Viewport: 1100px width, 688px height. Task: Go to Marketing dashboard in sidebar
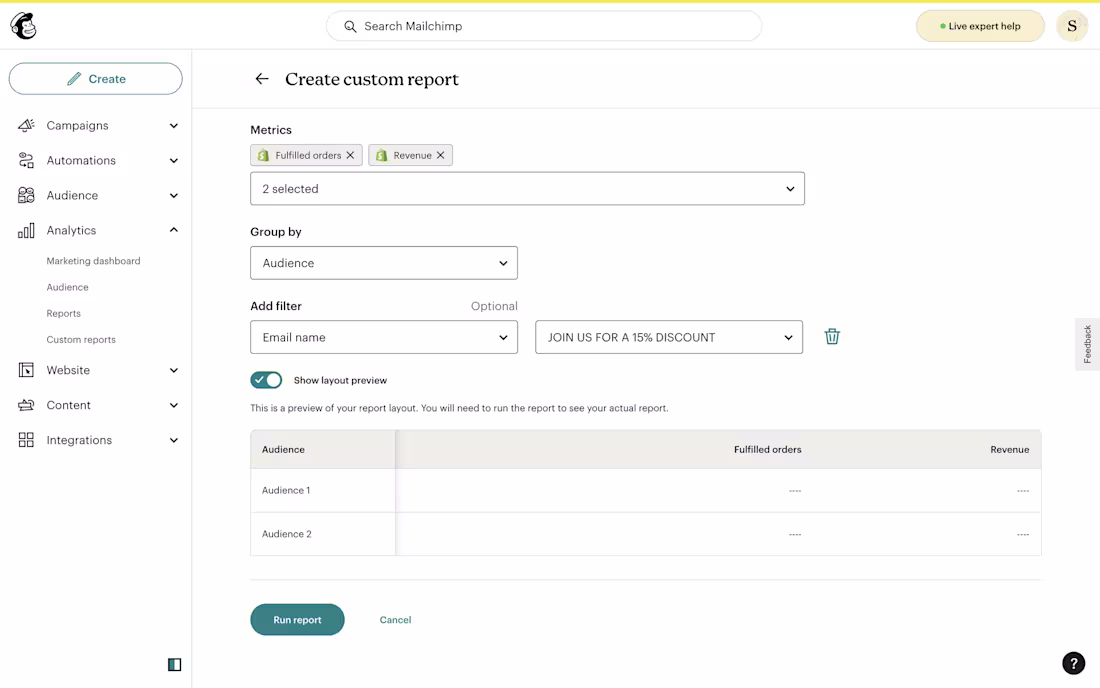click(92, 260)
